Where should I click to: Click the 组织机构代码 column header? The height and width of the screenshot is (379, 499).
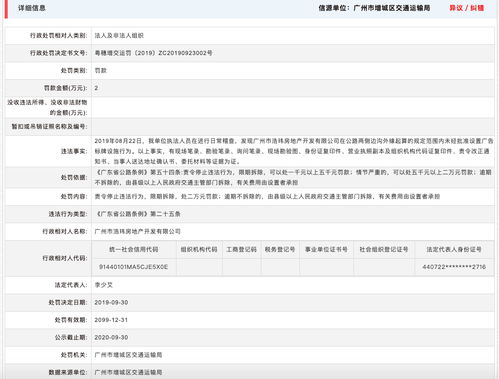[x=199, y=249]
